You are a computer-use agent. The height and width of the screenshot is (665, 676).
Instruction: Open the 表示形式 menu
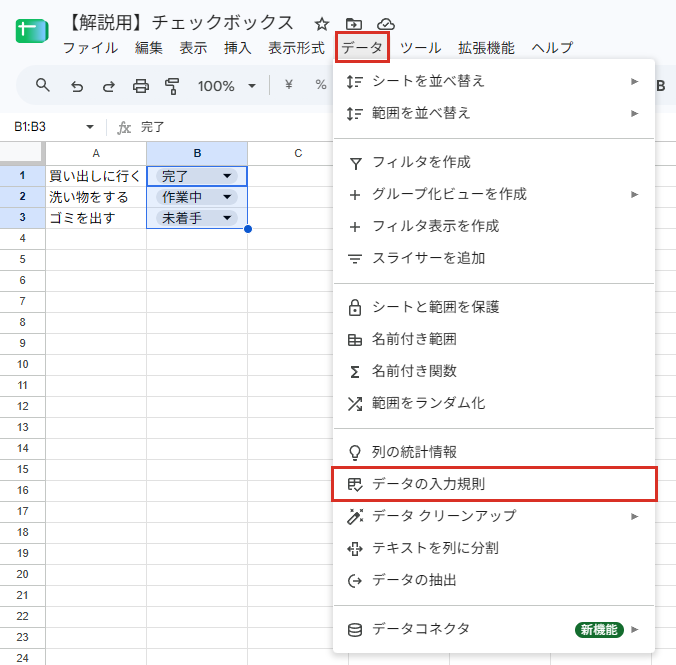pyautogui.click(x=296, y=48)
